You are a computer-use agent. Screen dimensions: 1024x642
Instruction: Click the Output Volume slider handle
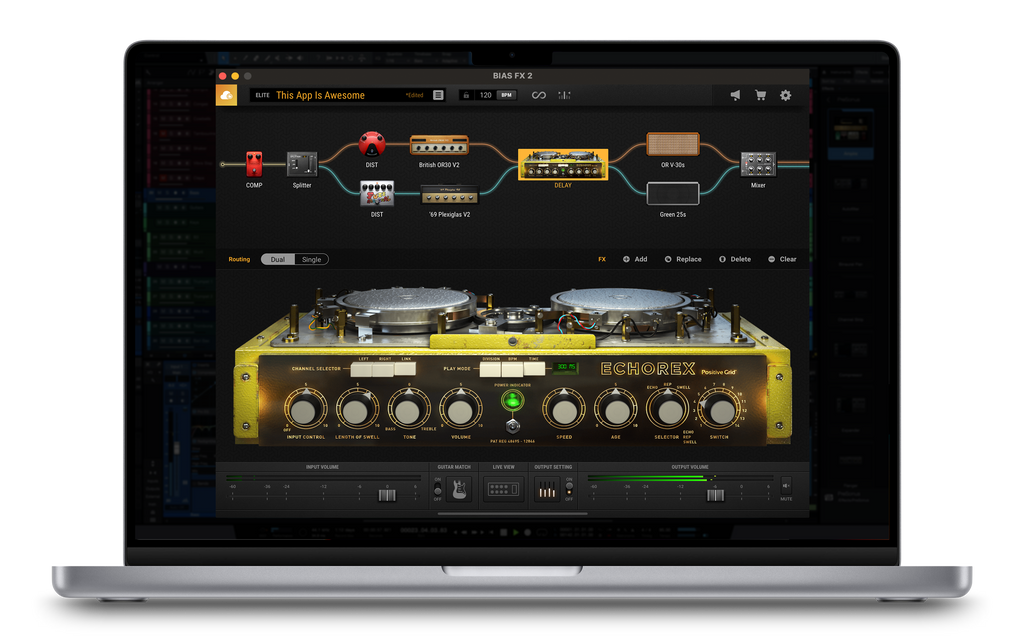pyautogui.click(x=716, y=493)
